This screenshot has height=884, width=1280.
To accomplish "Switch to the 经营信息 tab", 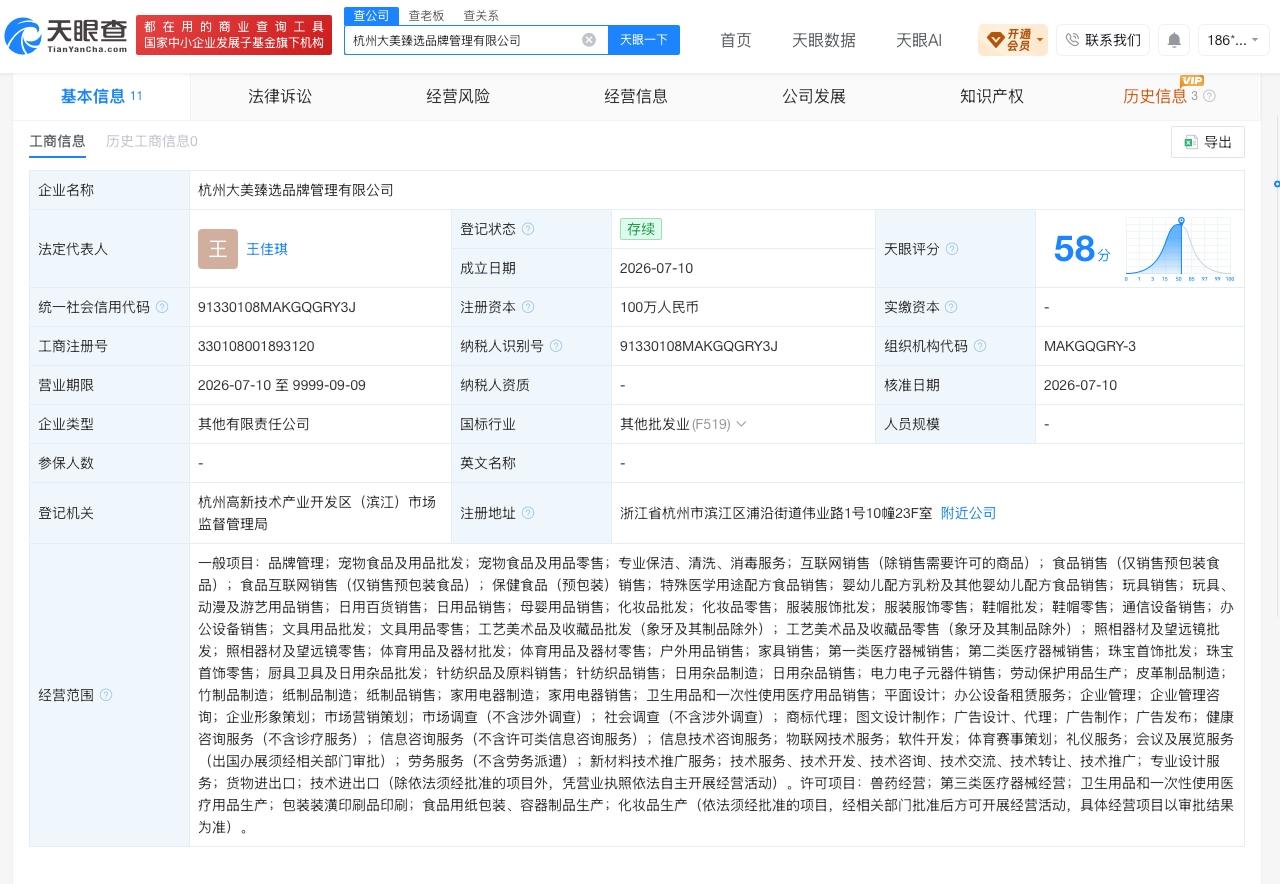I will pos(636,96).
